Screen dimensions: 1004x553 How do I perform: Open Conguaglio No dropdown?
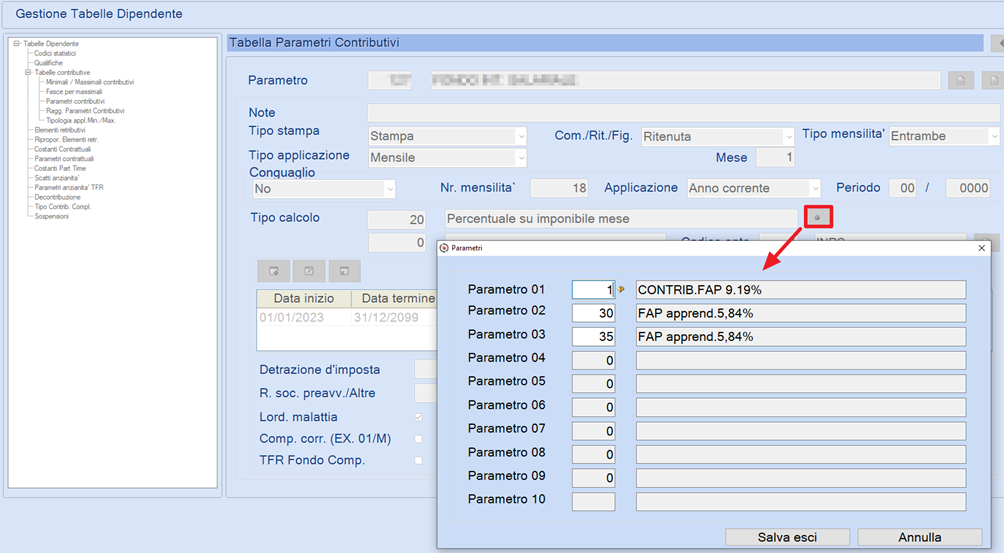(389, 189)
